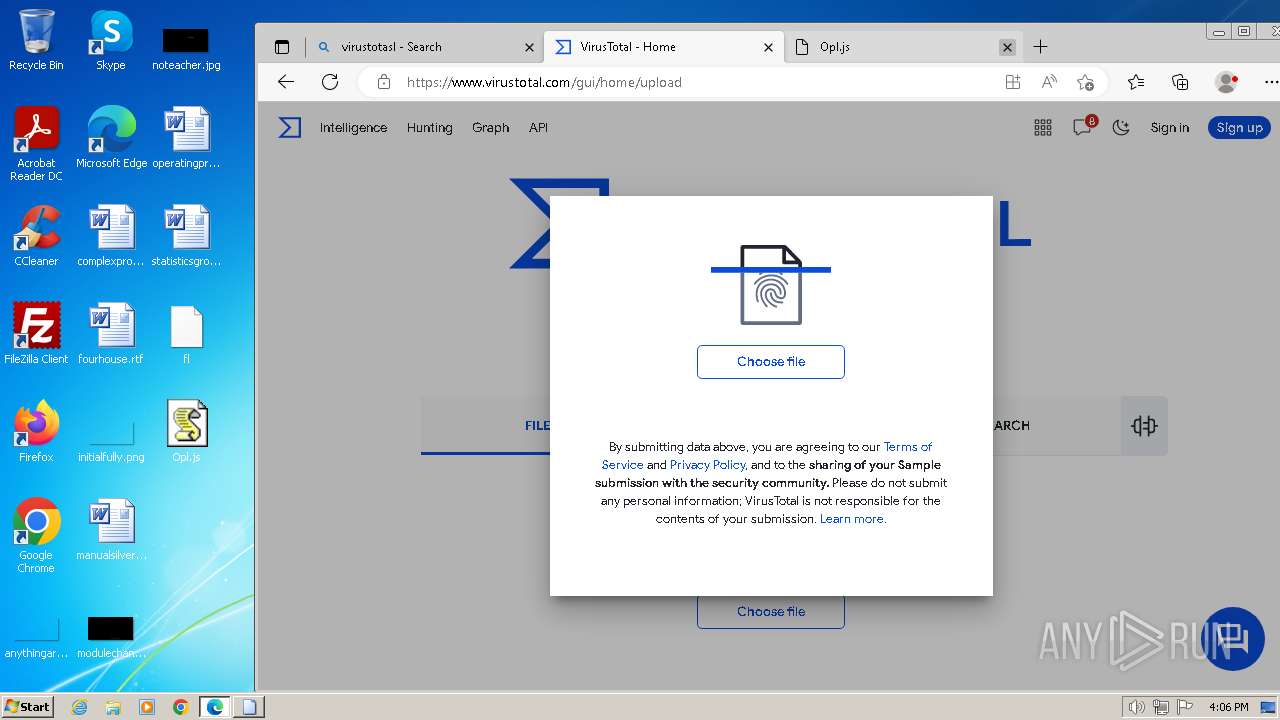Open the Learn more link

pos(853,519)
